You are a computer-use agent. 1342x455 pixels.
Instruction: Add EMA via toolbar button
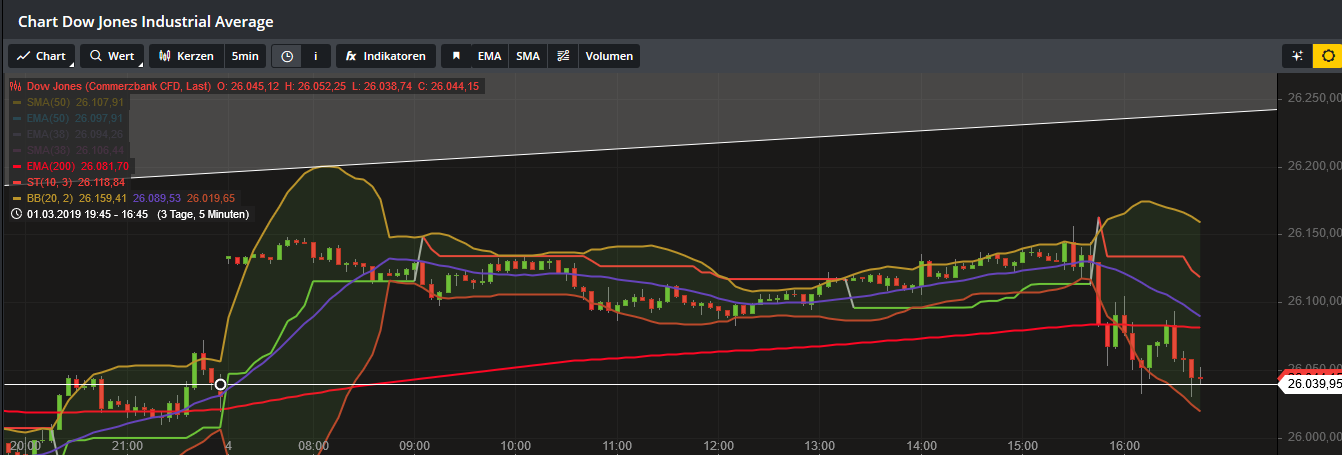click(489, 56)
